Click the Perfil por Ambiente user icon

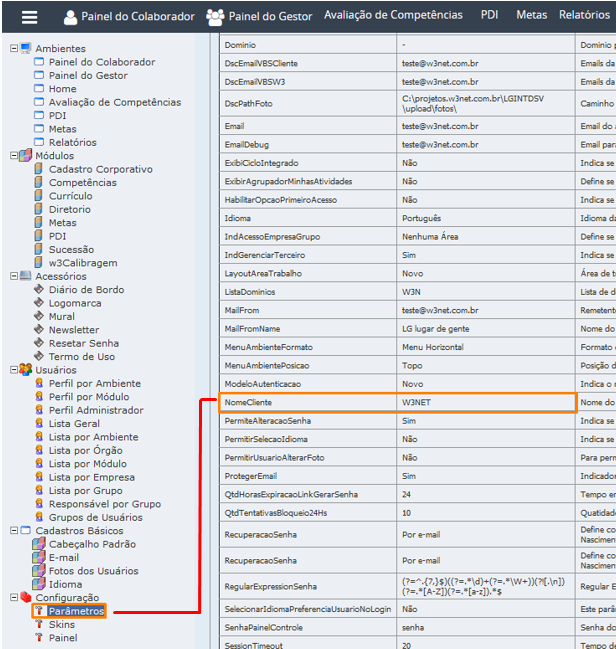coord(39,383)
